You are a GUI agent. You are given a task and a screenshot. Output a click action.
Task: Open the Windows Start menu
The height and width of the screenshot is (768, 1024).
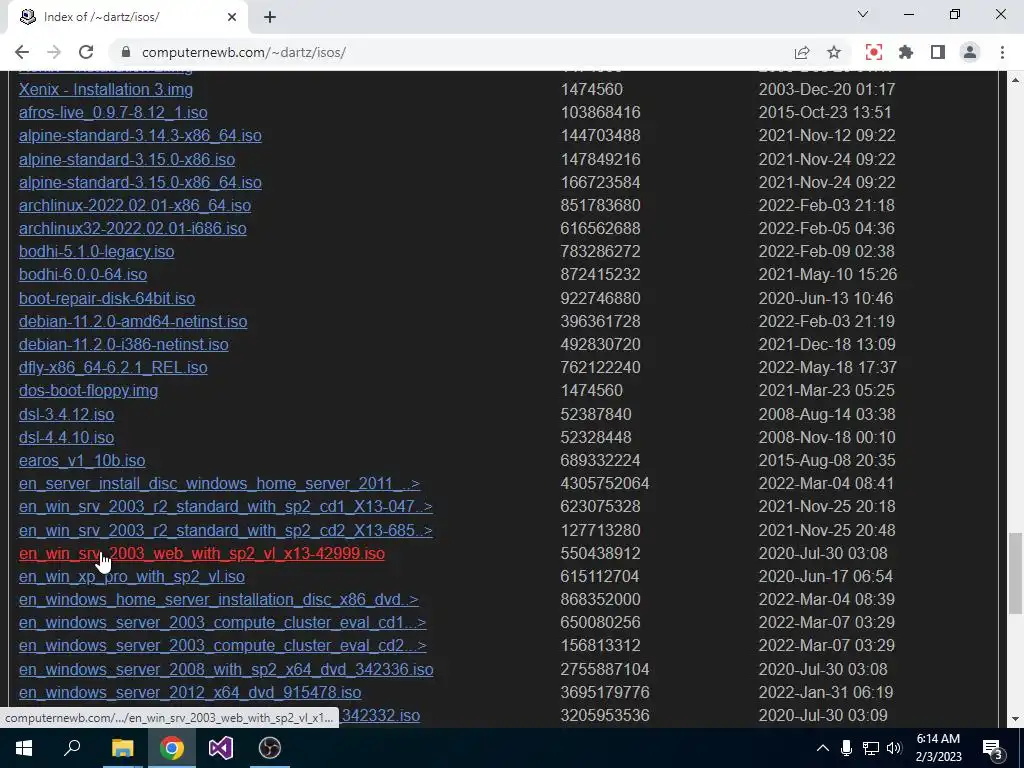point(24,748)
